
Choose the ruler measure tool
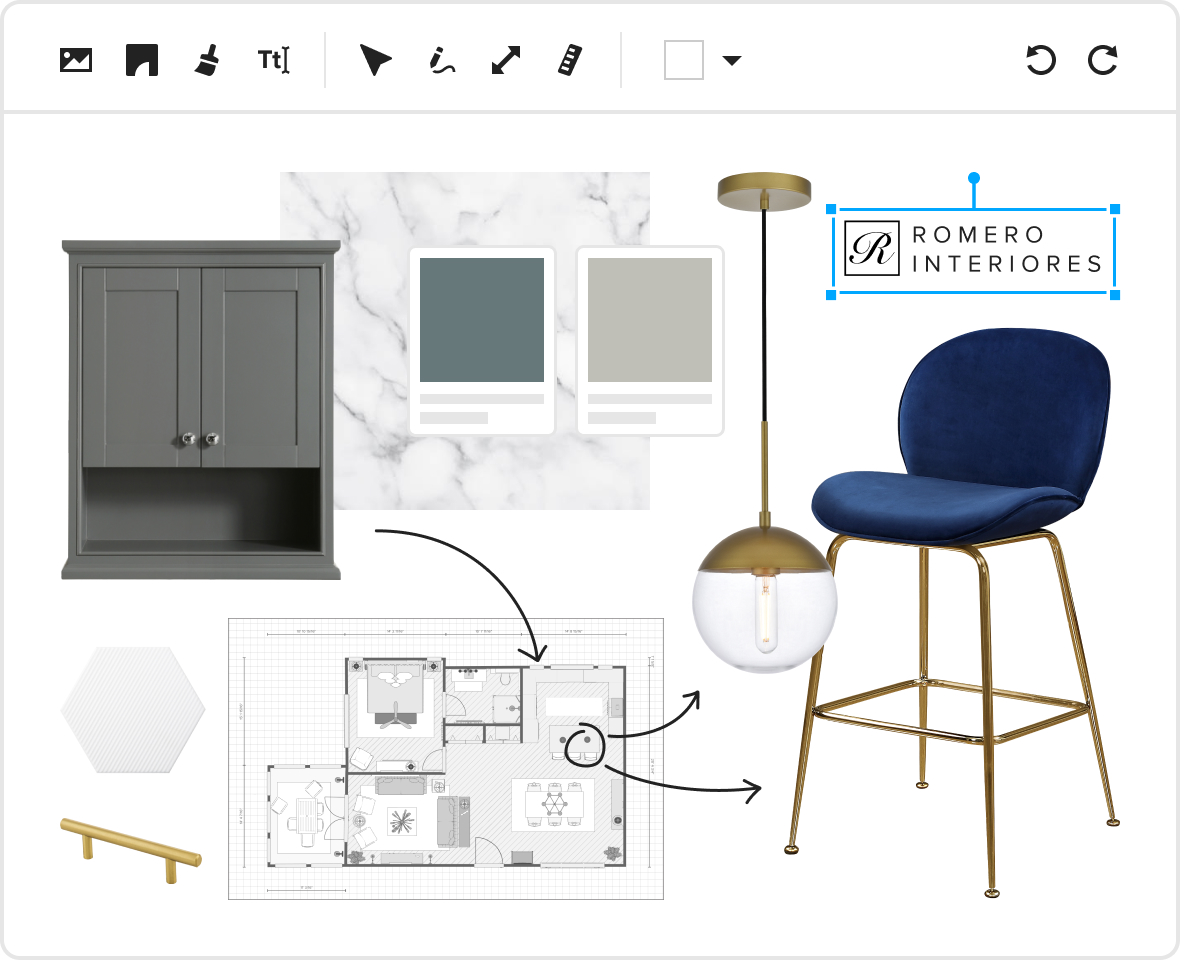[569, 60]
